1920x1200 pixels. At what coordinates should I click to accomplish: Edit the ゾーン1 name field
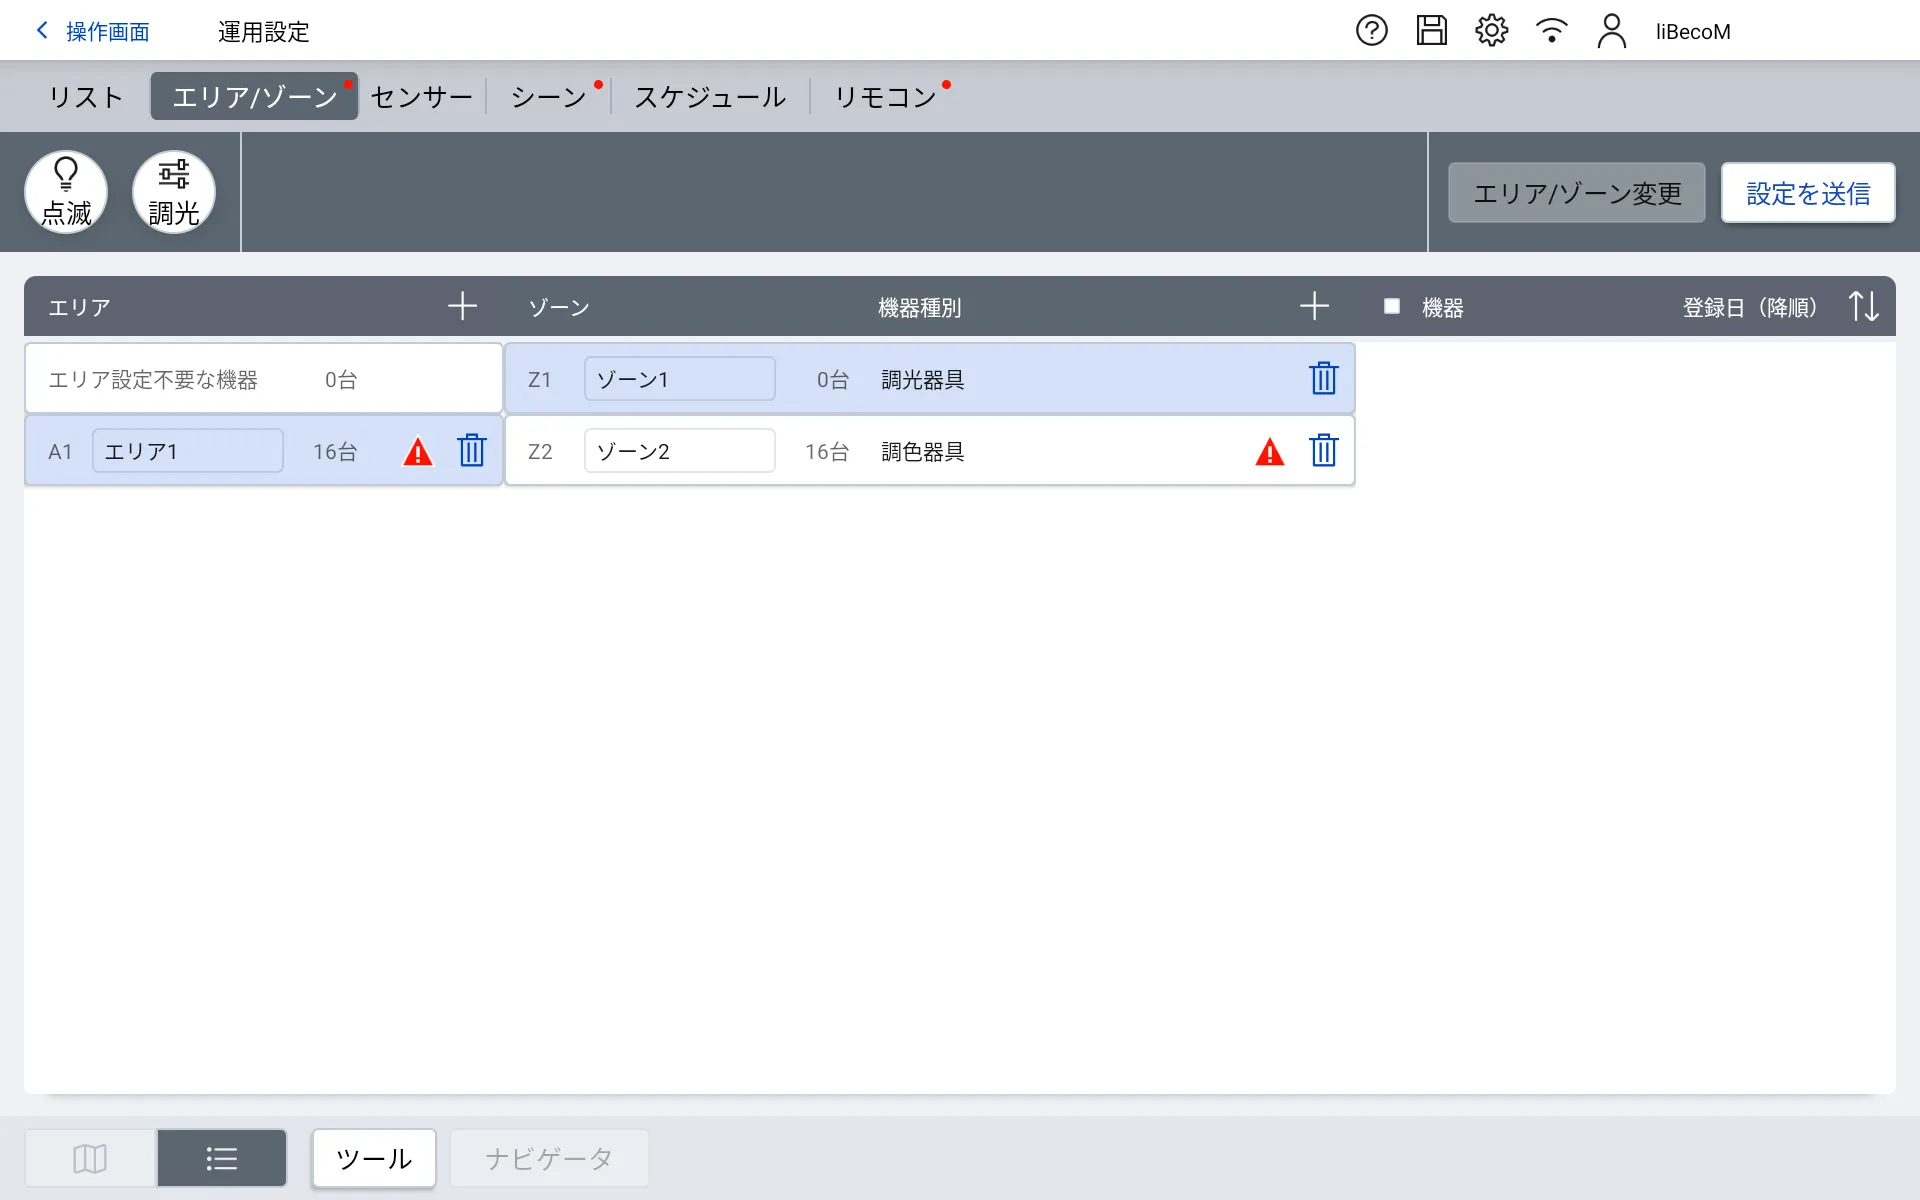(679, 379)
